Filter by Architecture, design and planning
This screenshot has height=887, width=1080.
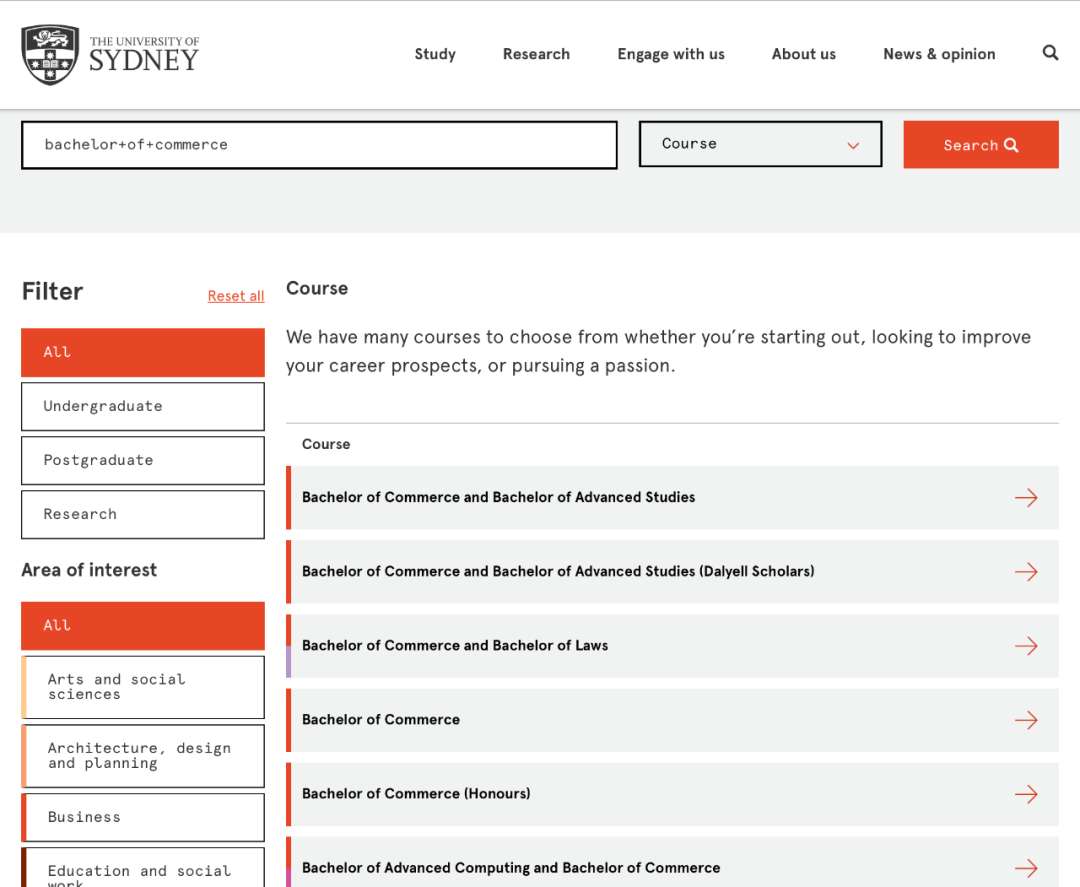click(143, 755)
